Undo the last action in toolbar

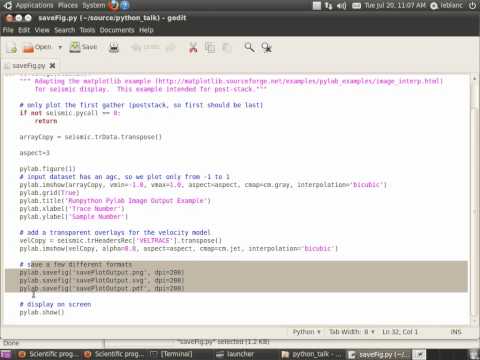pyautogui.click(x=145, y=48)
